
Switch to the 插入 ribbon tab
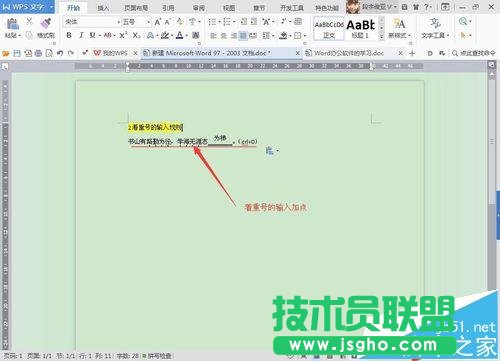click(103, 8)
